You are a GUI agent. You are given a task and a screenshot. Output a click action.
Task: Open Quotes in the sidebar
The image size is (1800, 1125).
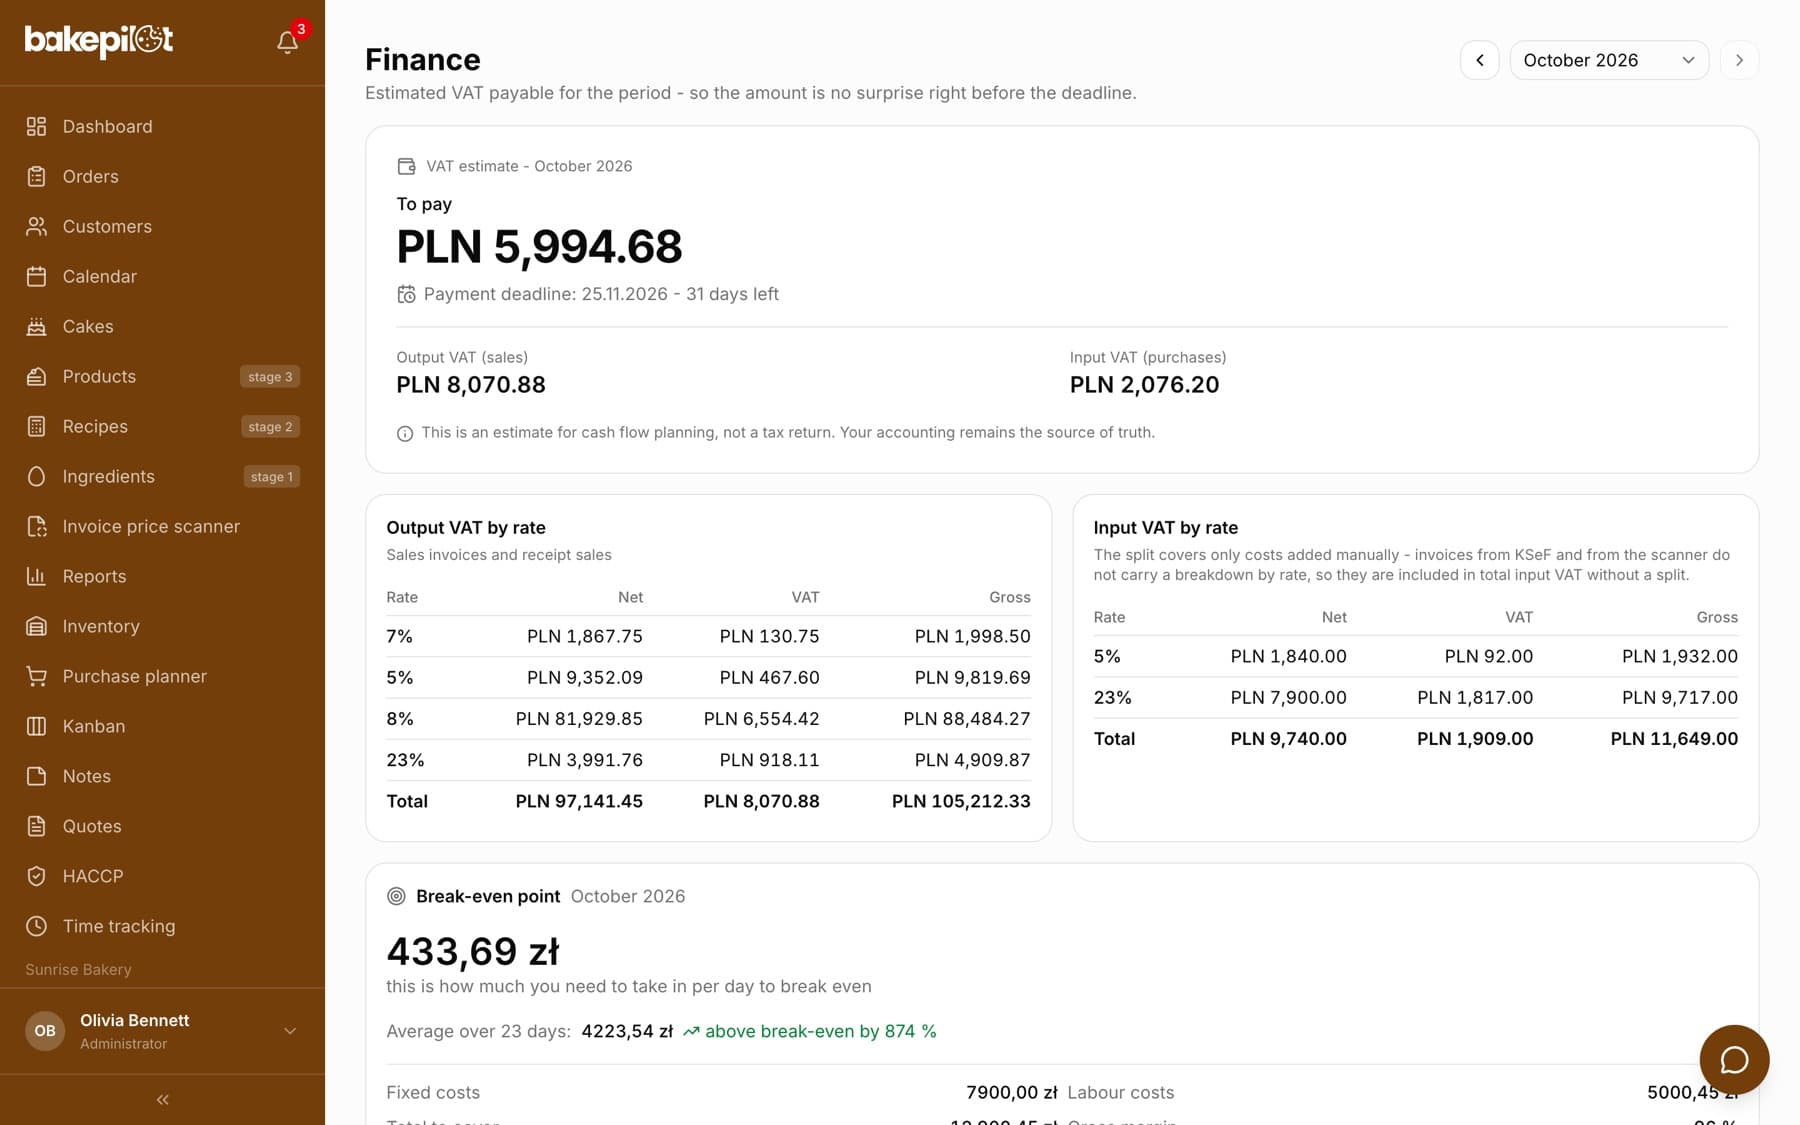(163, 826)
